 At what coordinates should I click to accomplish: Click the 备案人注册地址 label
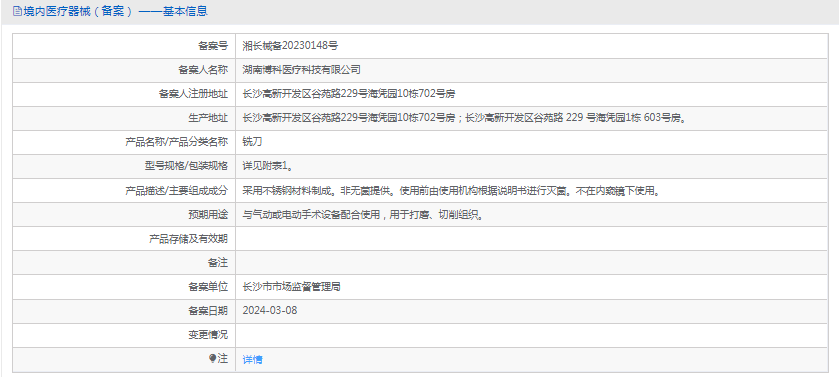(x=193, y=94)
